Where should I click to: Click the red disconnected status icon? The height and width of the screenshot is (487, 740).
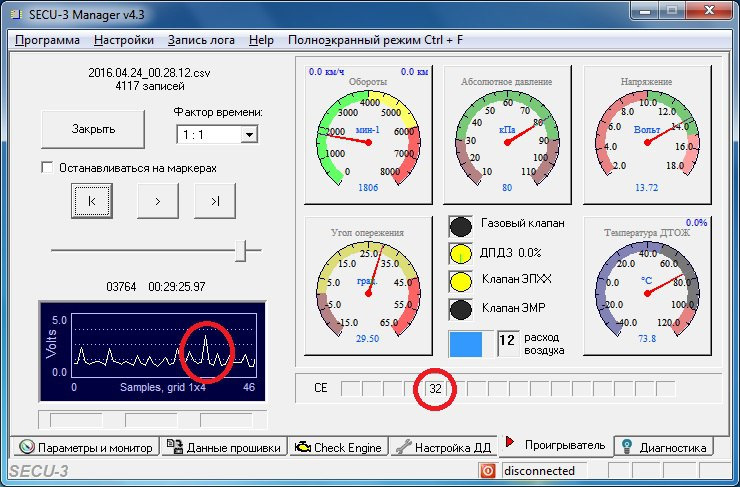pyautogui.click(x=488, y=470)
